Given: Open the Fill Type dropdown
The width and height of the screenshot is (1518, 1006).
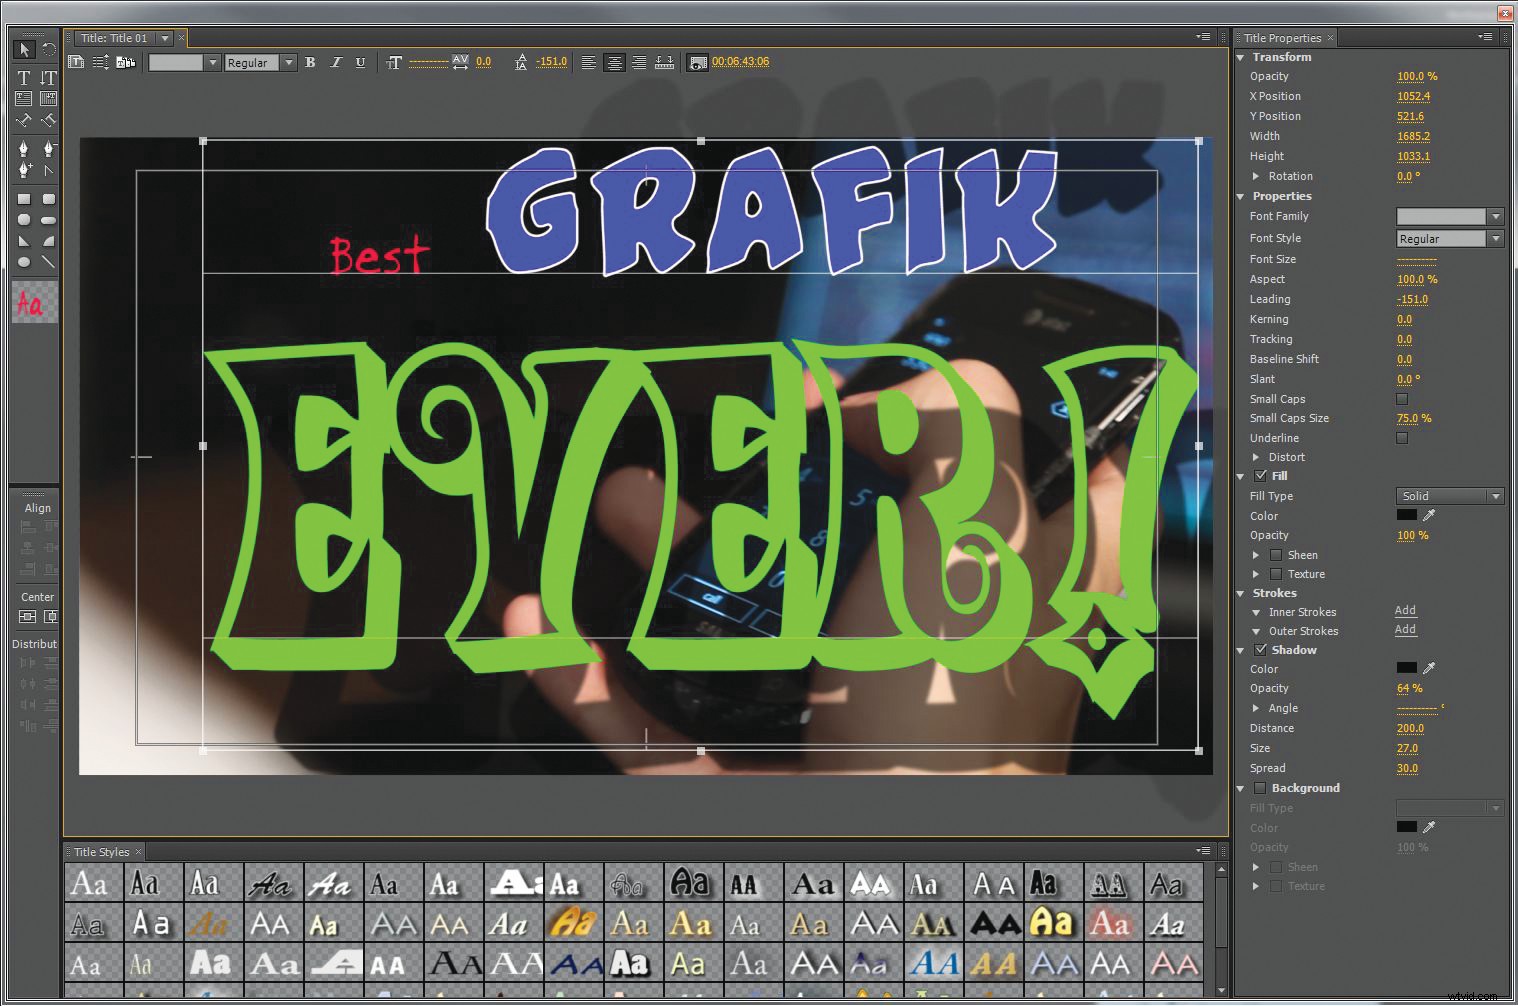Looking at the screenshot, I should [x=1449, y=496].
